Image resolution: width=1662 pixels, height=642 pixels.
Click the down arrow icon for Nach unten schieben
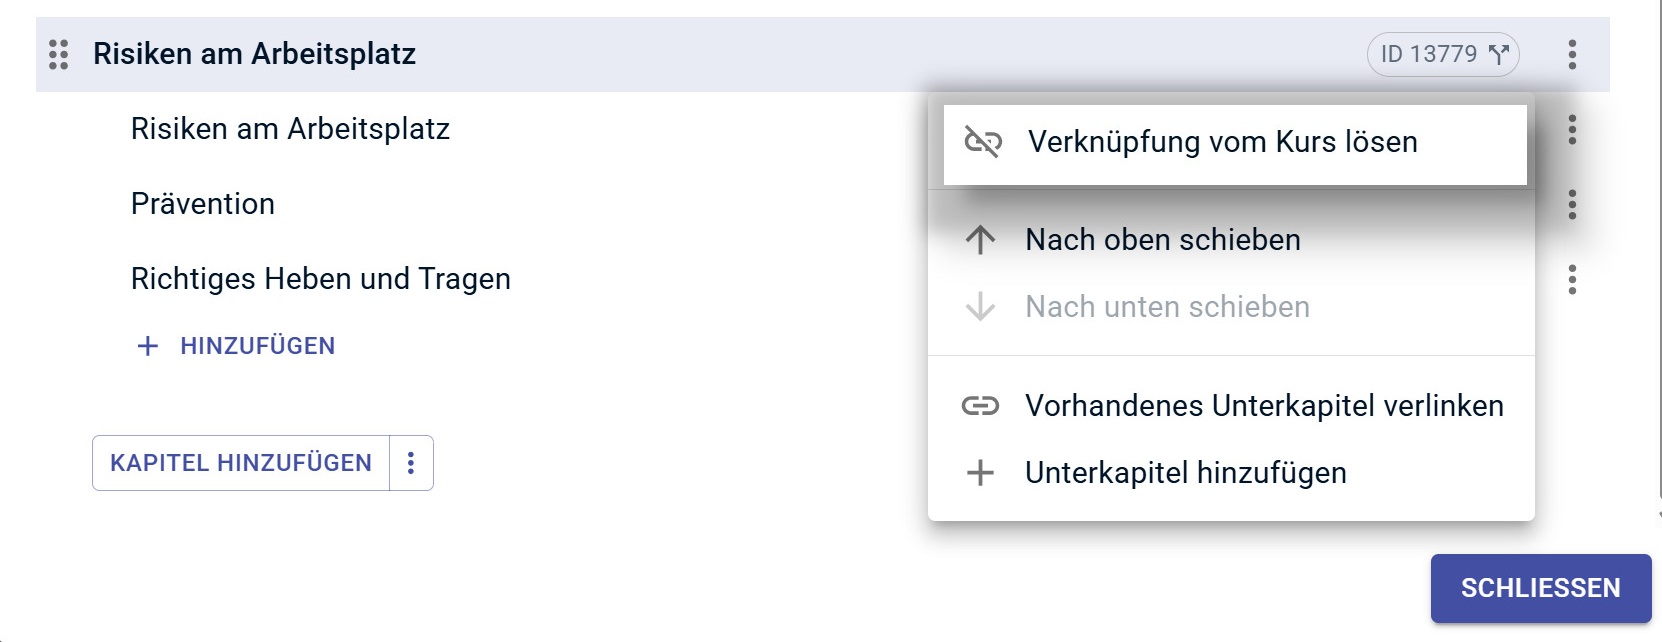click(x=981, y=307)
